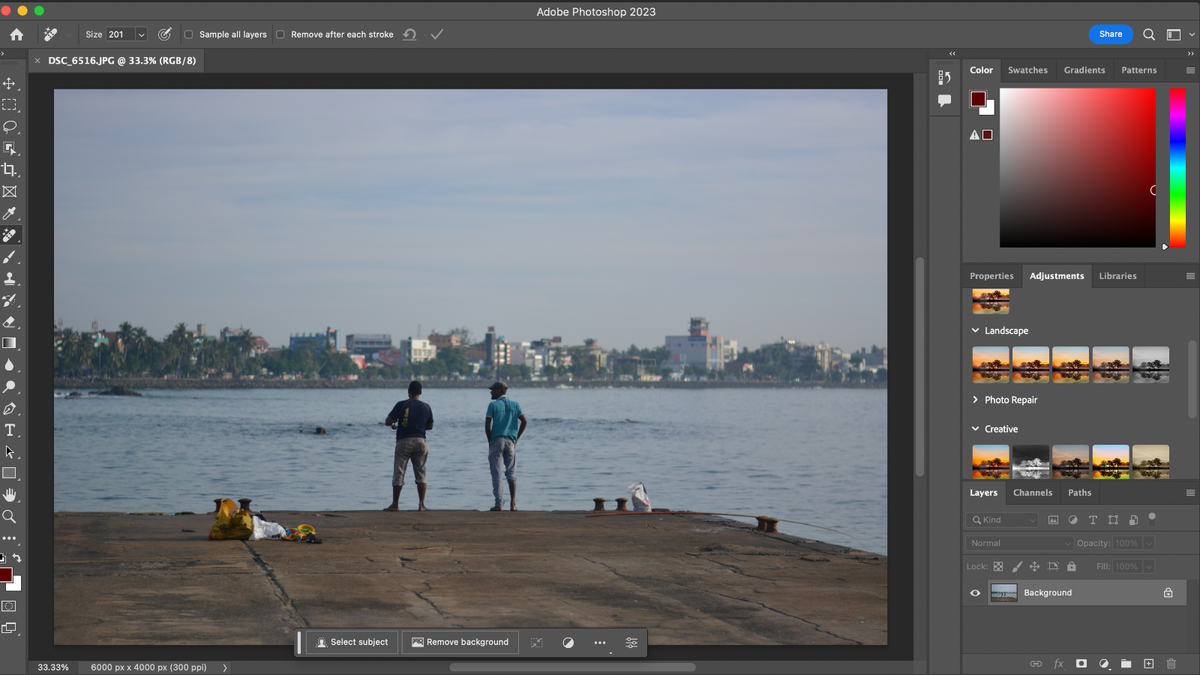This screenshot has width=1200, height=675.
Task: Collapse the Landscape adjustments section
Action: click(975, 330)
